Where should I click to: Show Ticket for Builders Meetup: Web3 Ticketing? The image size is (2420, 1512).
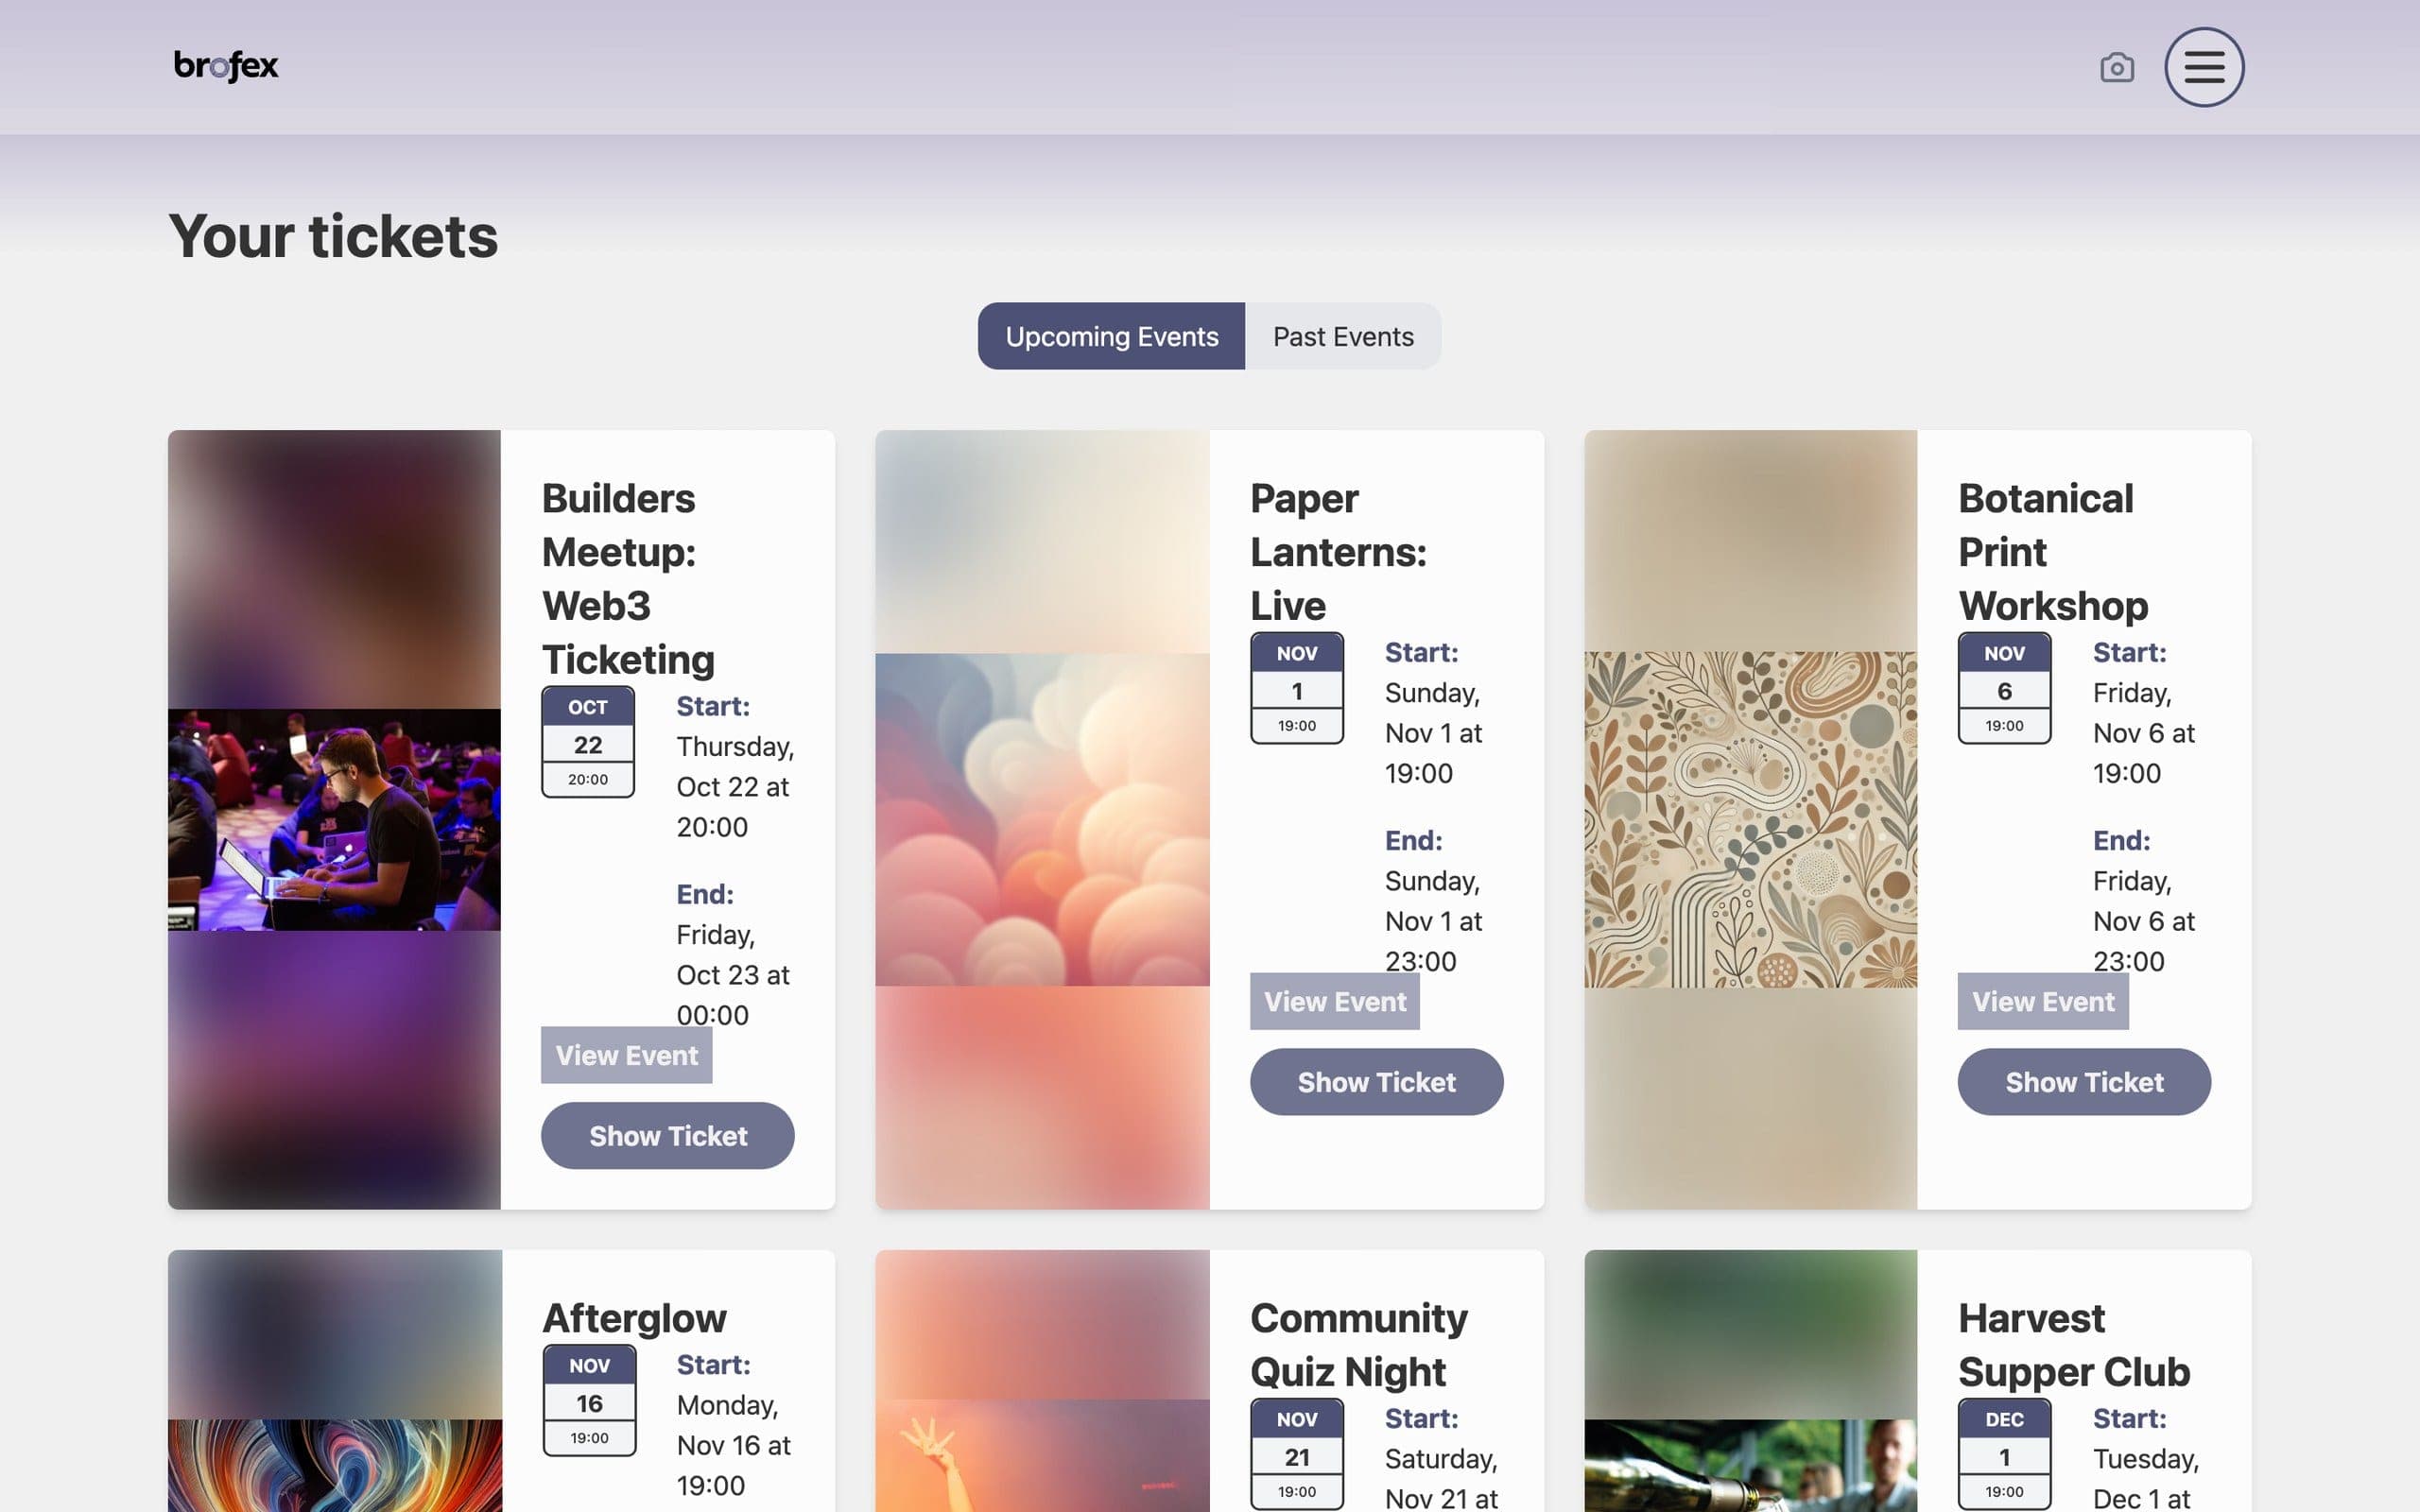click(x=668, y=1136)
